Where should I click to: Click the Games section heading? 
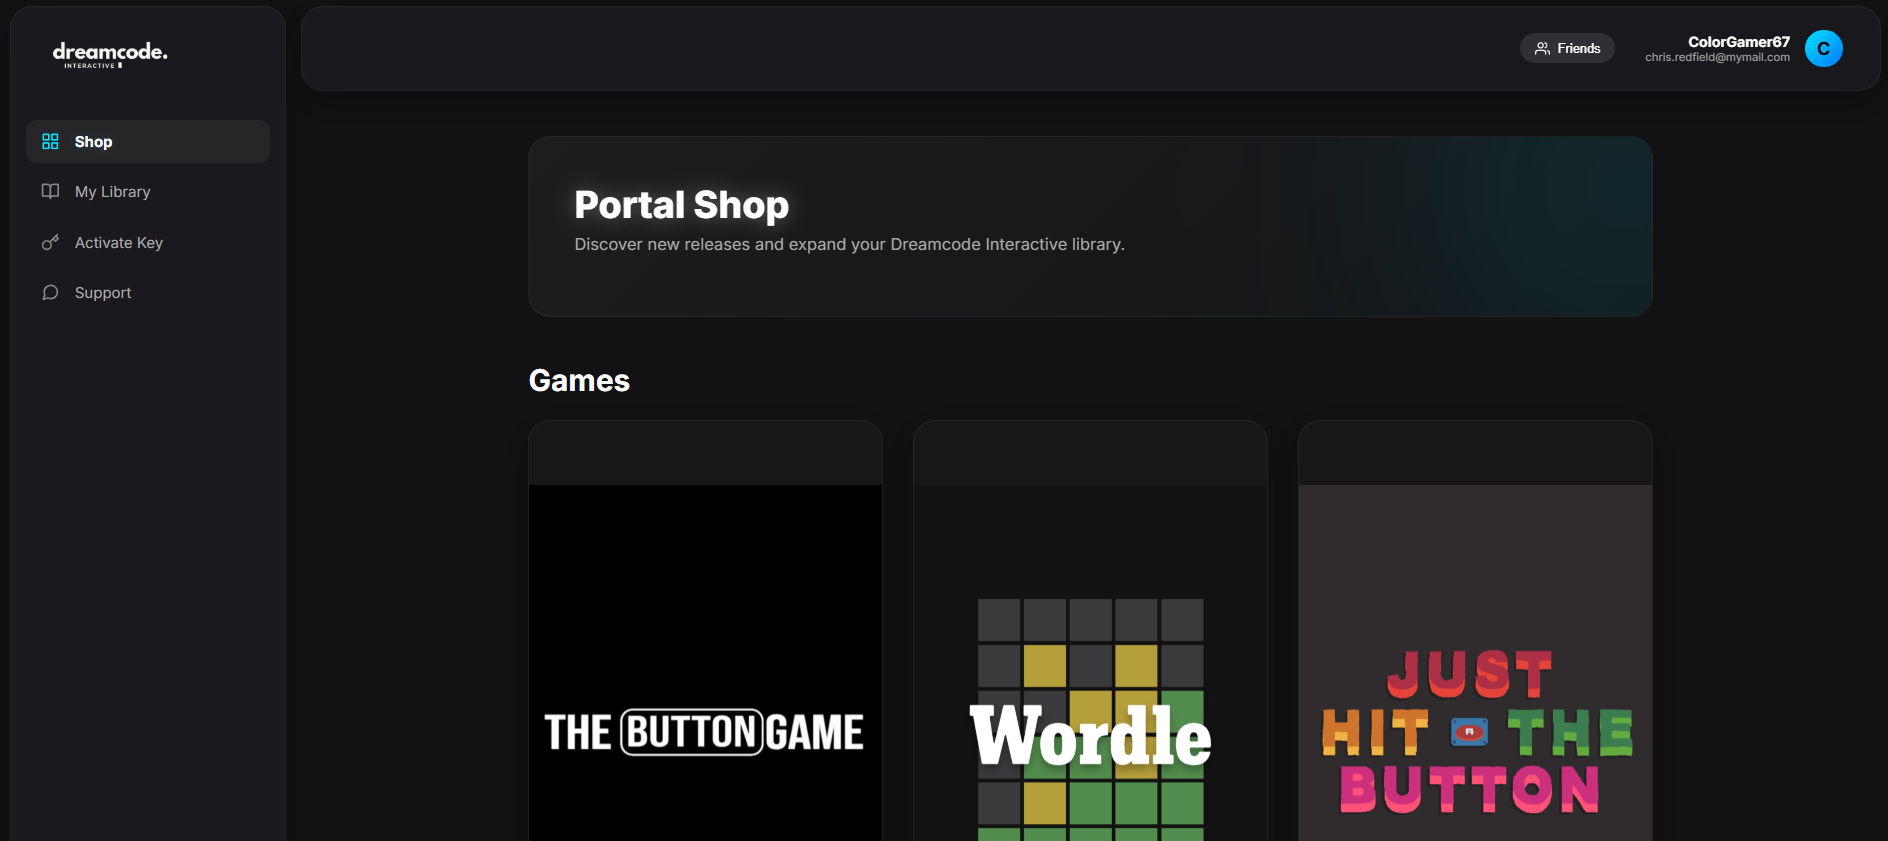coord(579,381)
